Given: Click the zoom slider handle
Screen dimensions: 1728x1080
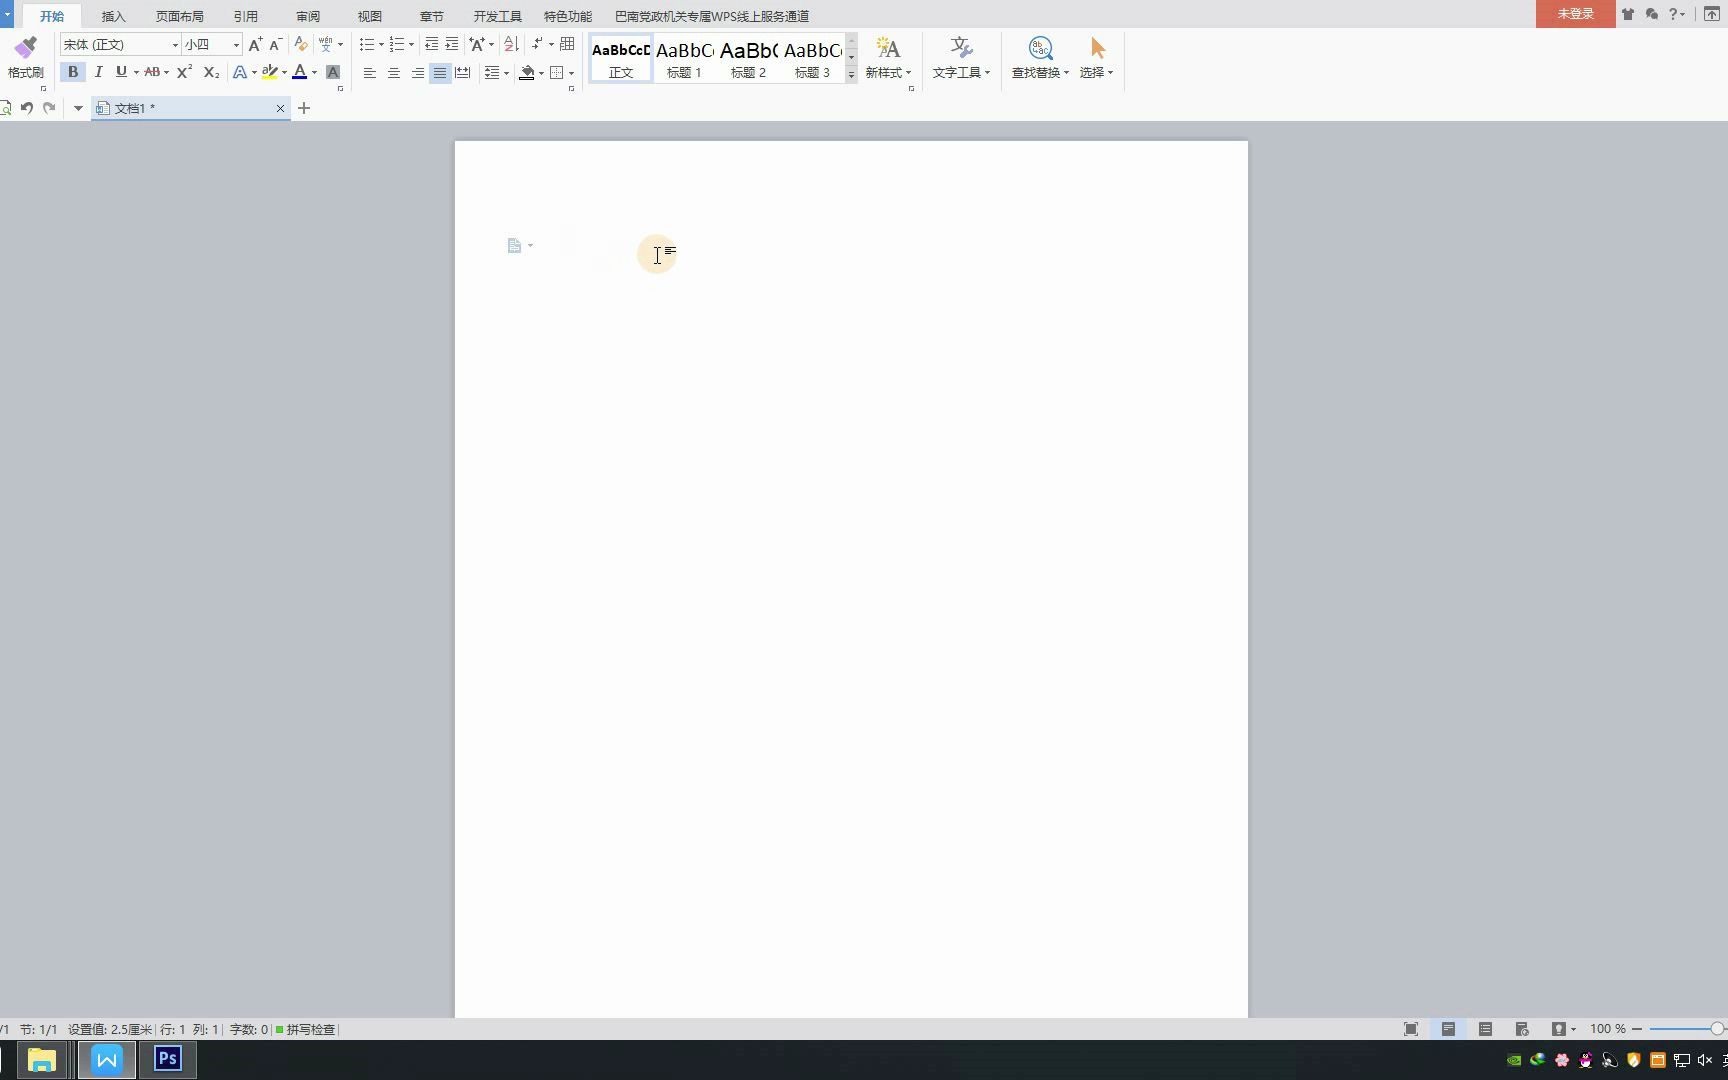Looking at the screenshot, I should tap(1716, 1029).
